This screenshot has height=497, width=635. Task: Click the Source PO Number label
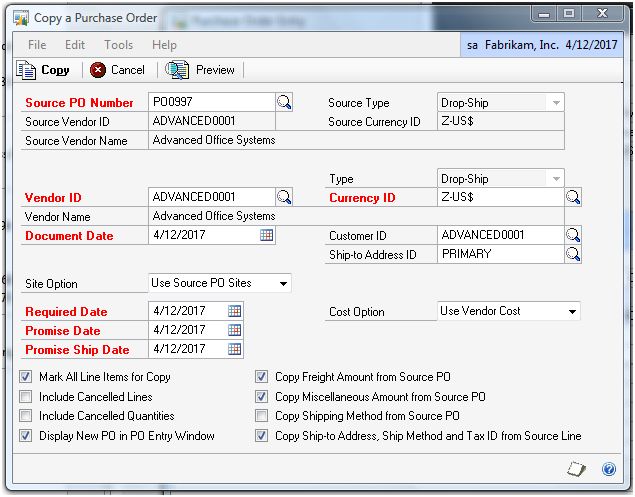click(79, 103)
